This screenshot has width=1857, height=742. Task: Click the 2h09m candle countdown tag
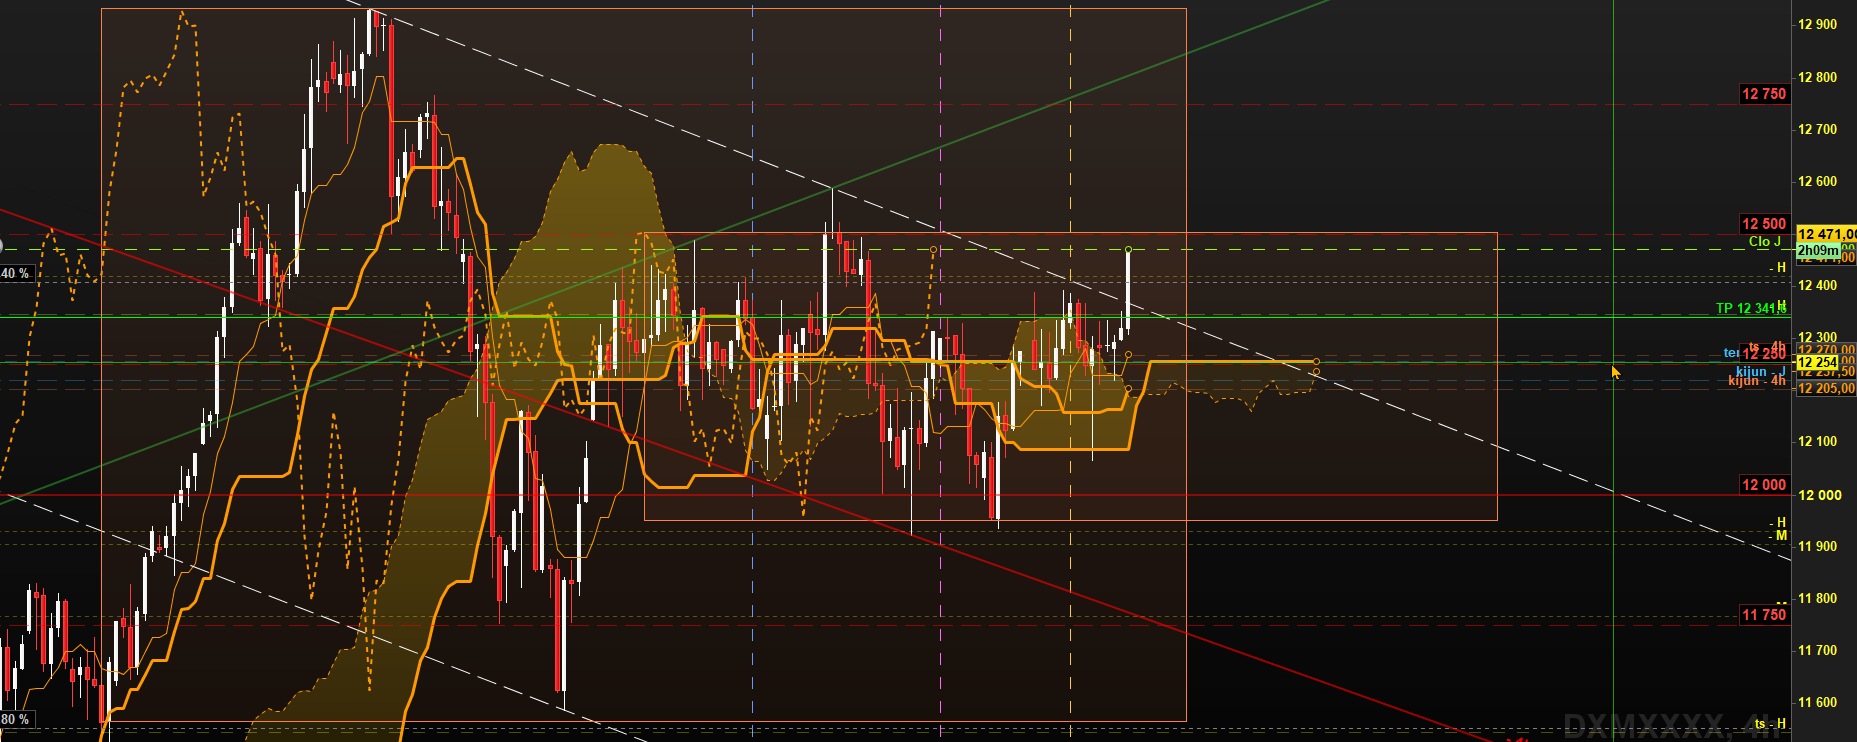click(x=1817, y=250)
